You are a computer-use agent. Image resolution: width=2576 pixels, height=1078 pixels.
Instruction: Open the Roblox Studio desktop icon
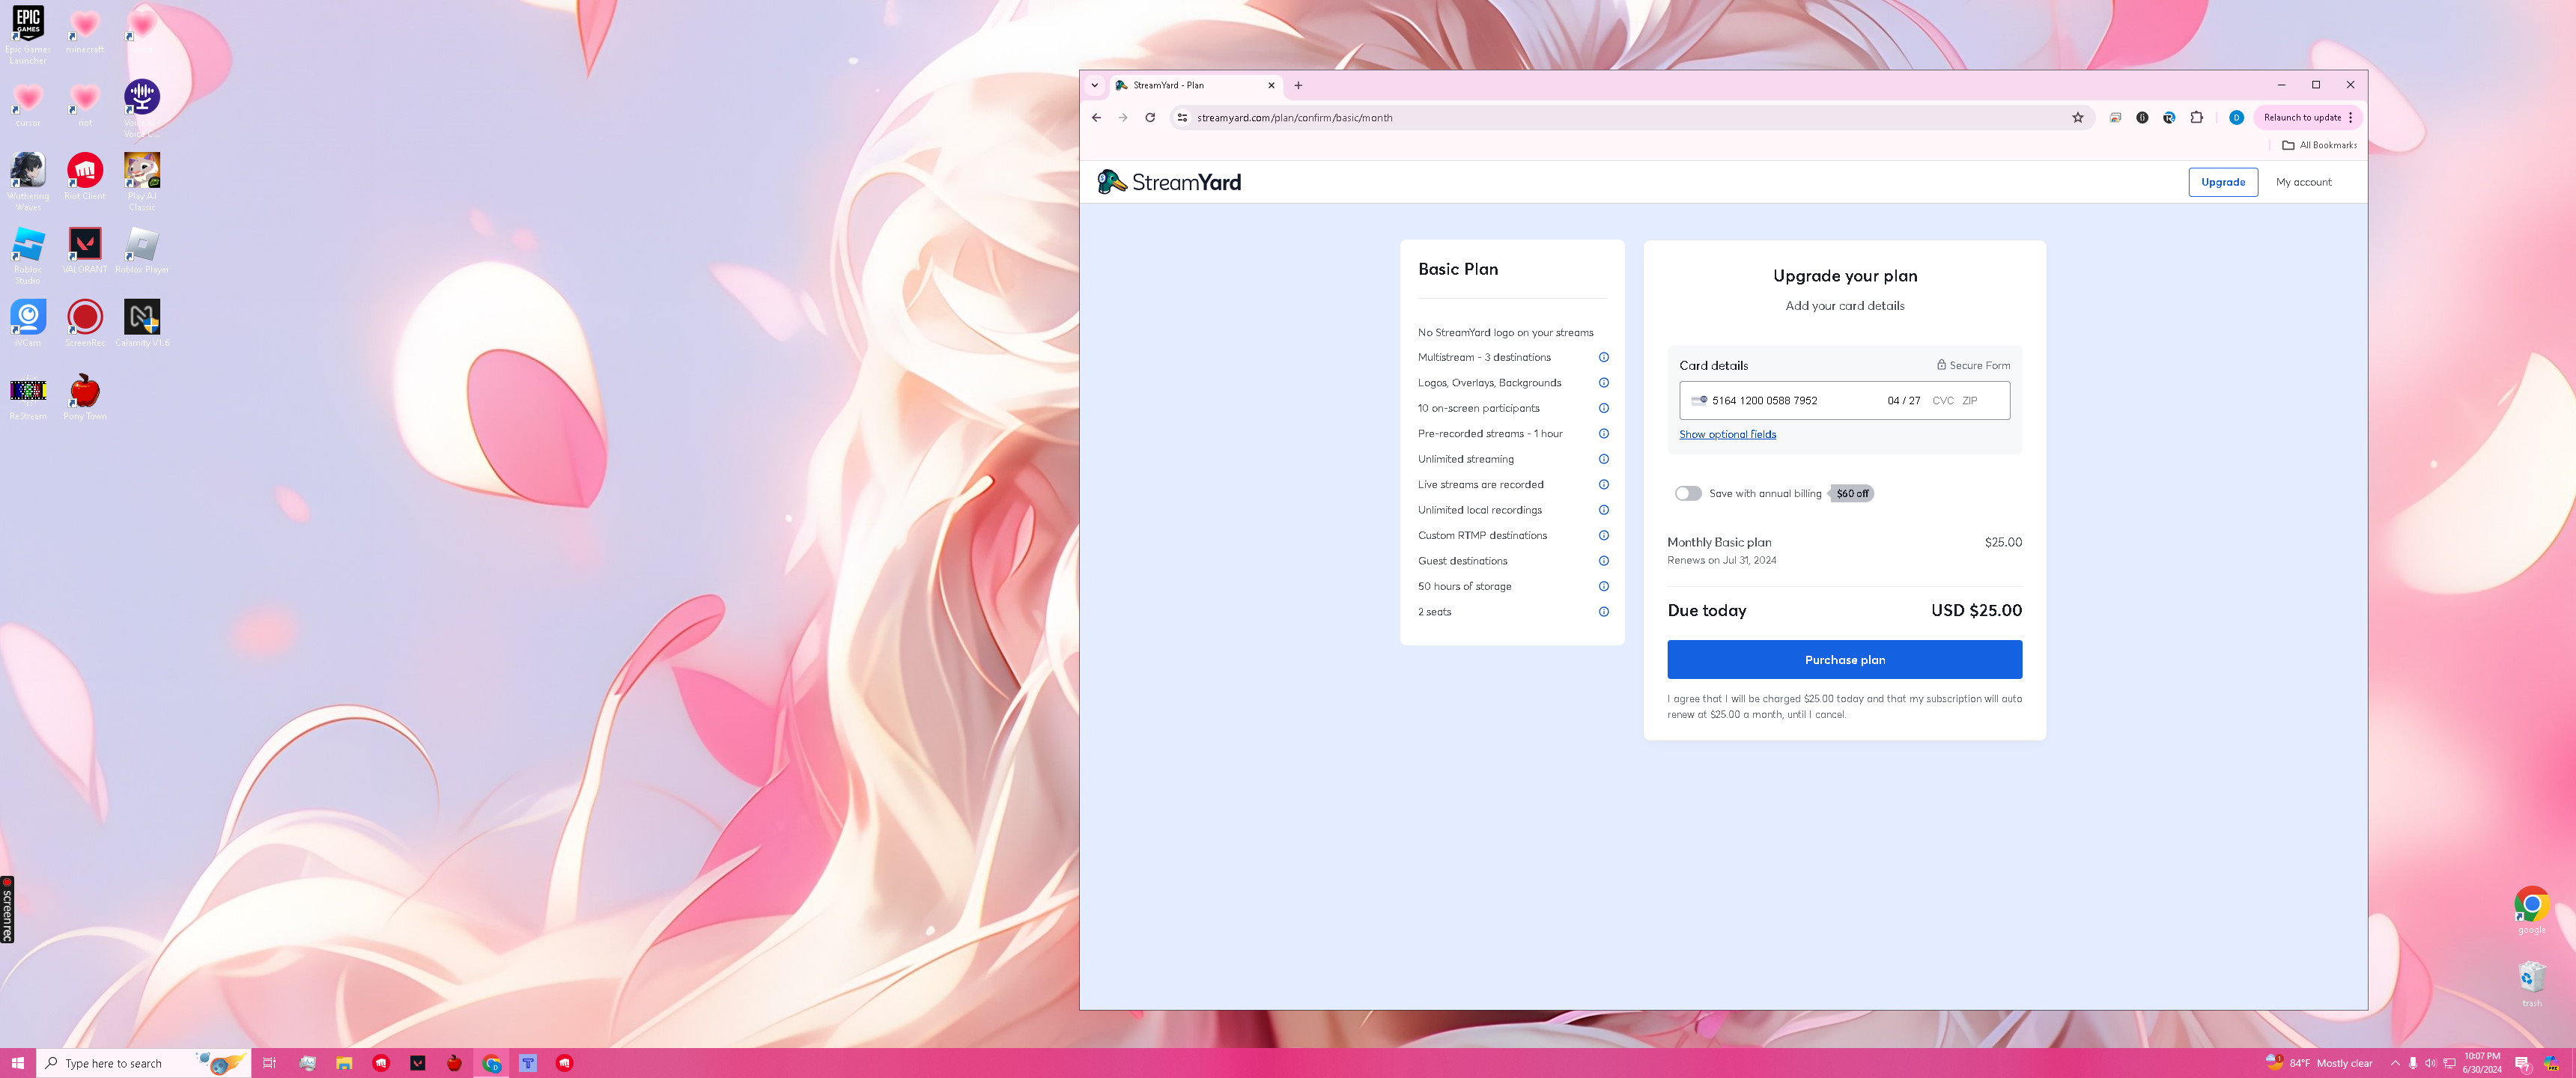point(28,255)
